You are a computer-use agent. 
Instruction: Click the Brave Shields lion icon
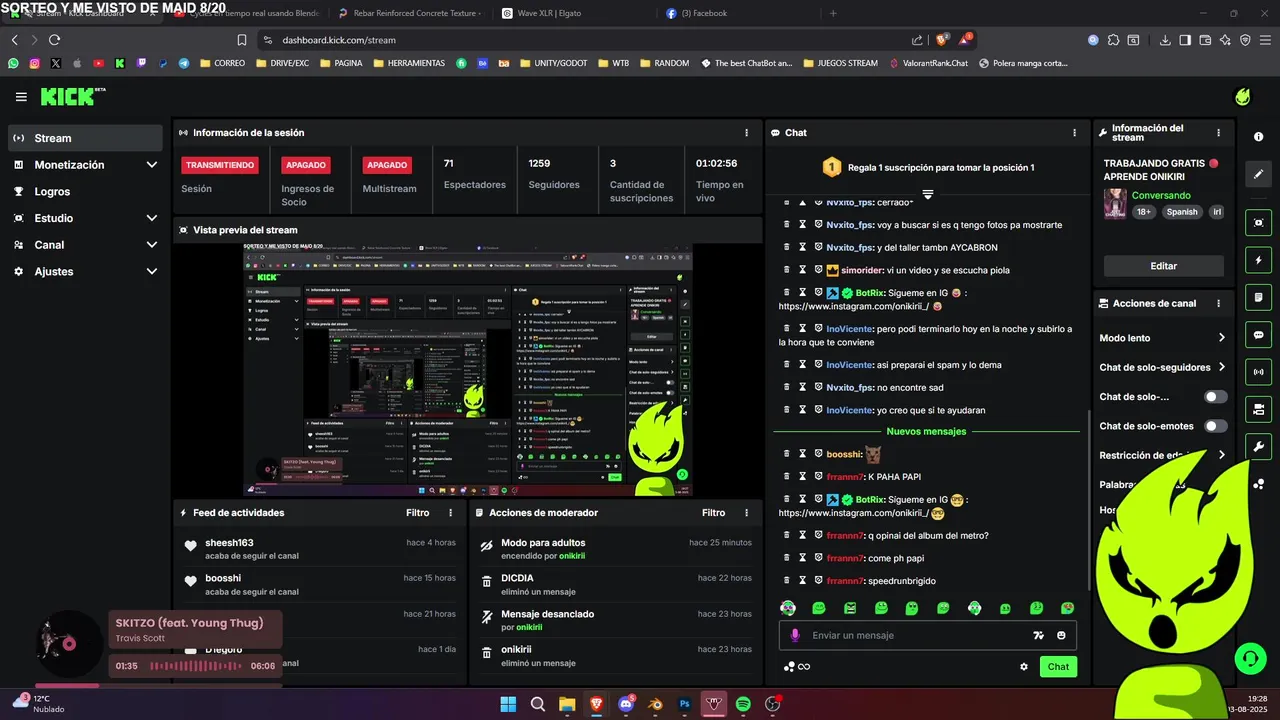pos(941,40)
